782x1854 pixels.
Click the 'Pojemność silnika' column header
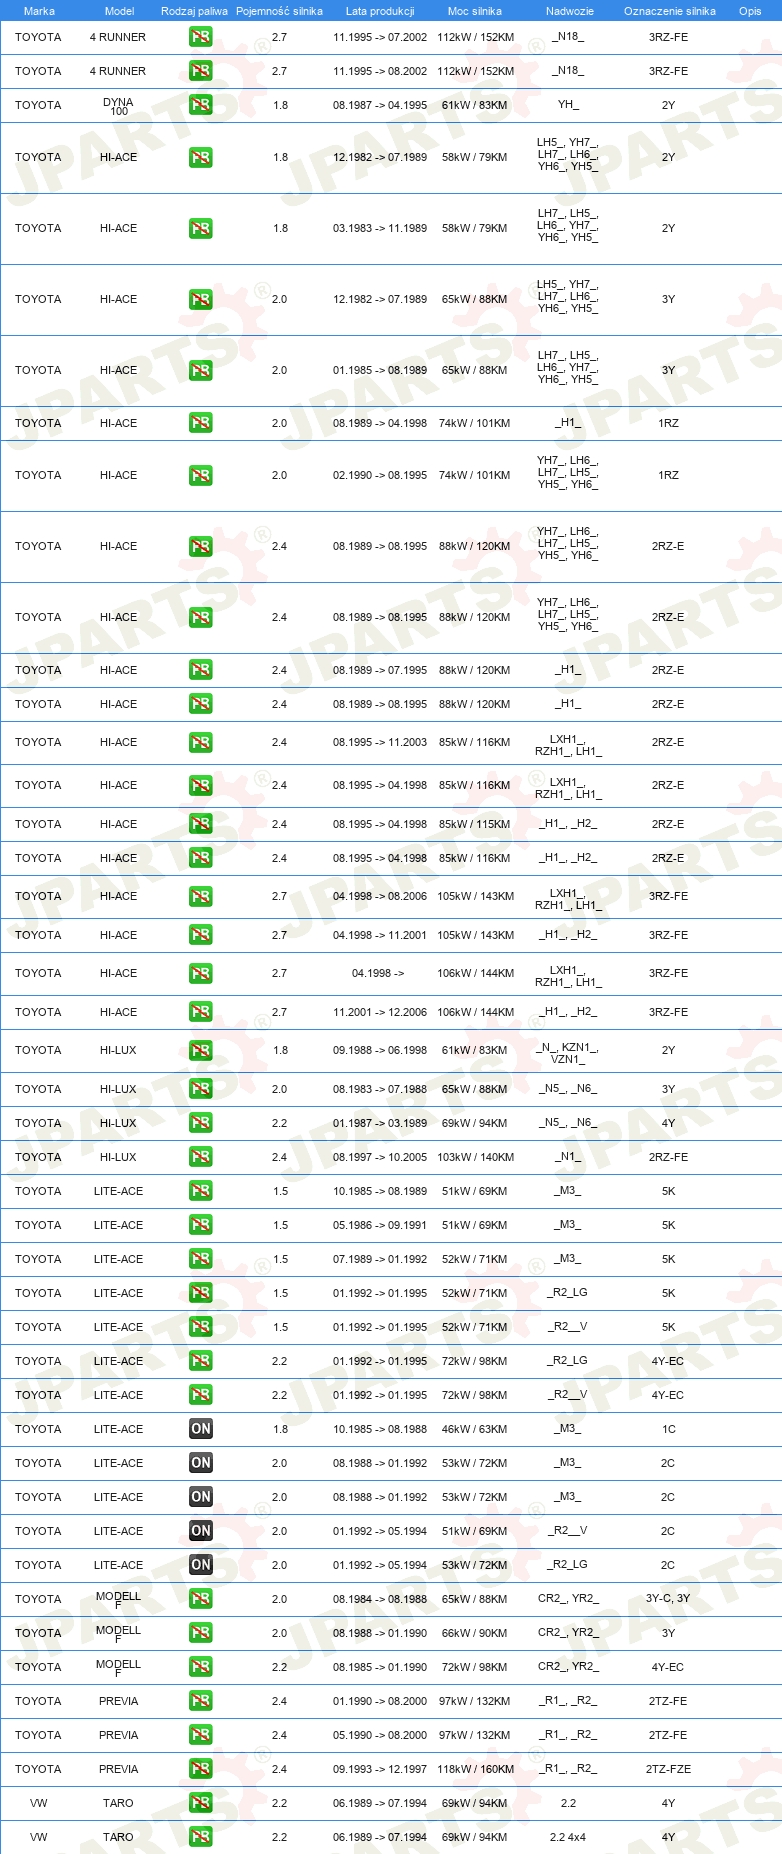pyautogui.click(x=279, y=11)
